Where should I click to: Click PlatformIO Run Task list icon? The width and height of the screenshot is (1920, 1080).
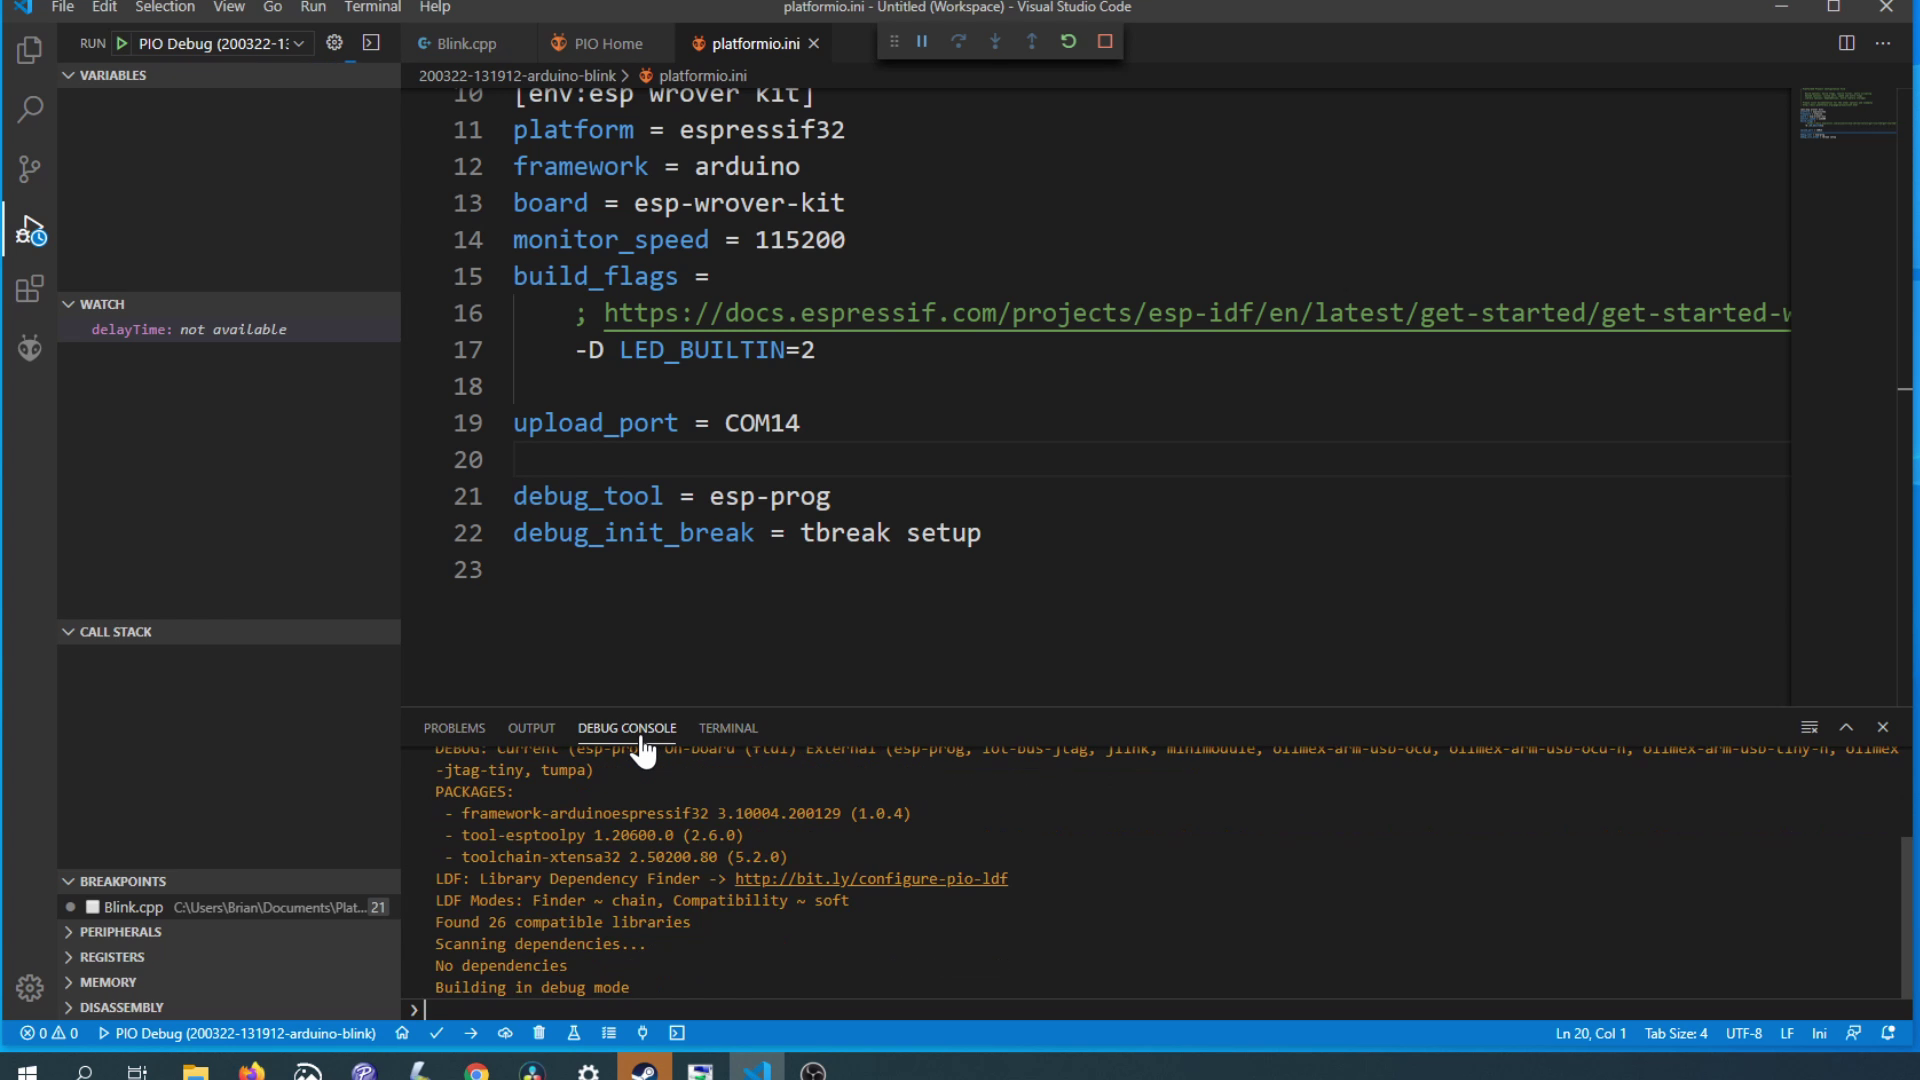608,1033
